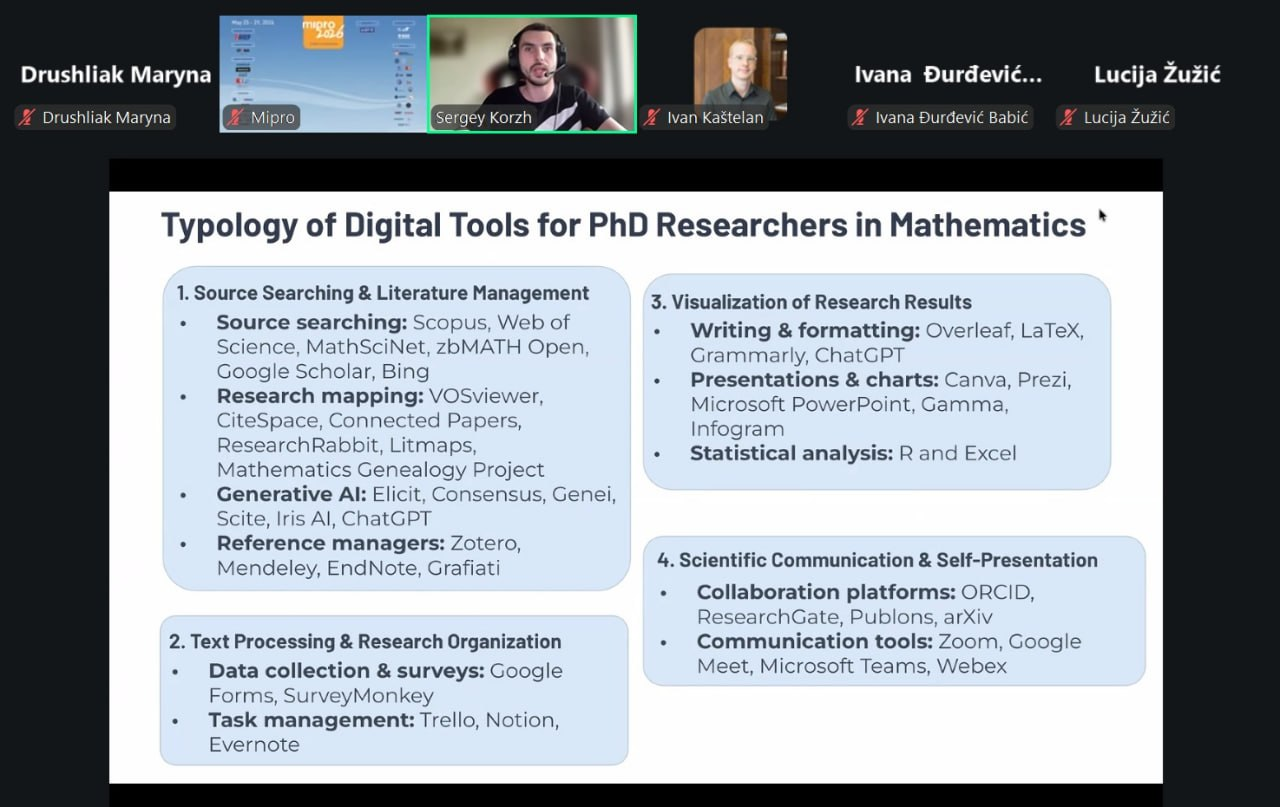Click the bold 'Presentations & charts:' label
Screen dimensions: 1280x807
coord(814,380)
